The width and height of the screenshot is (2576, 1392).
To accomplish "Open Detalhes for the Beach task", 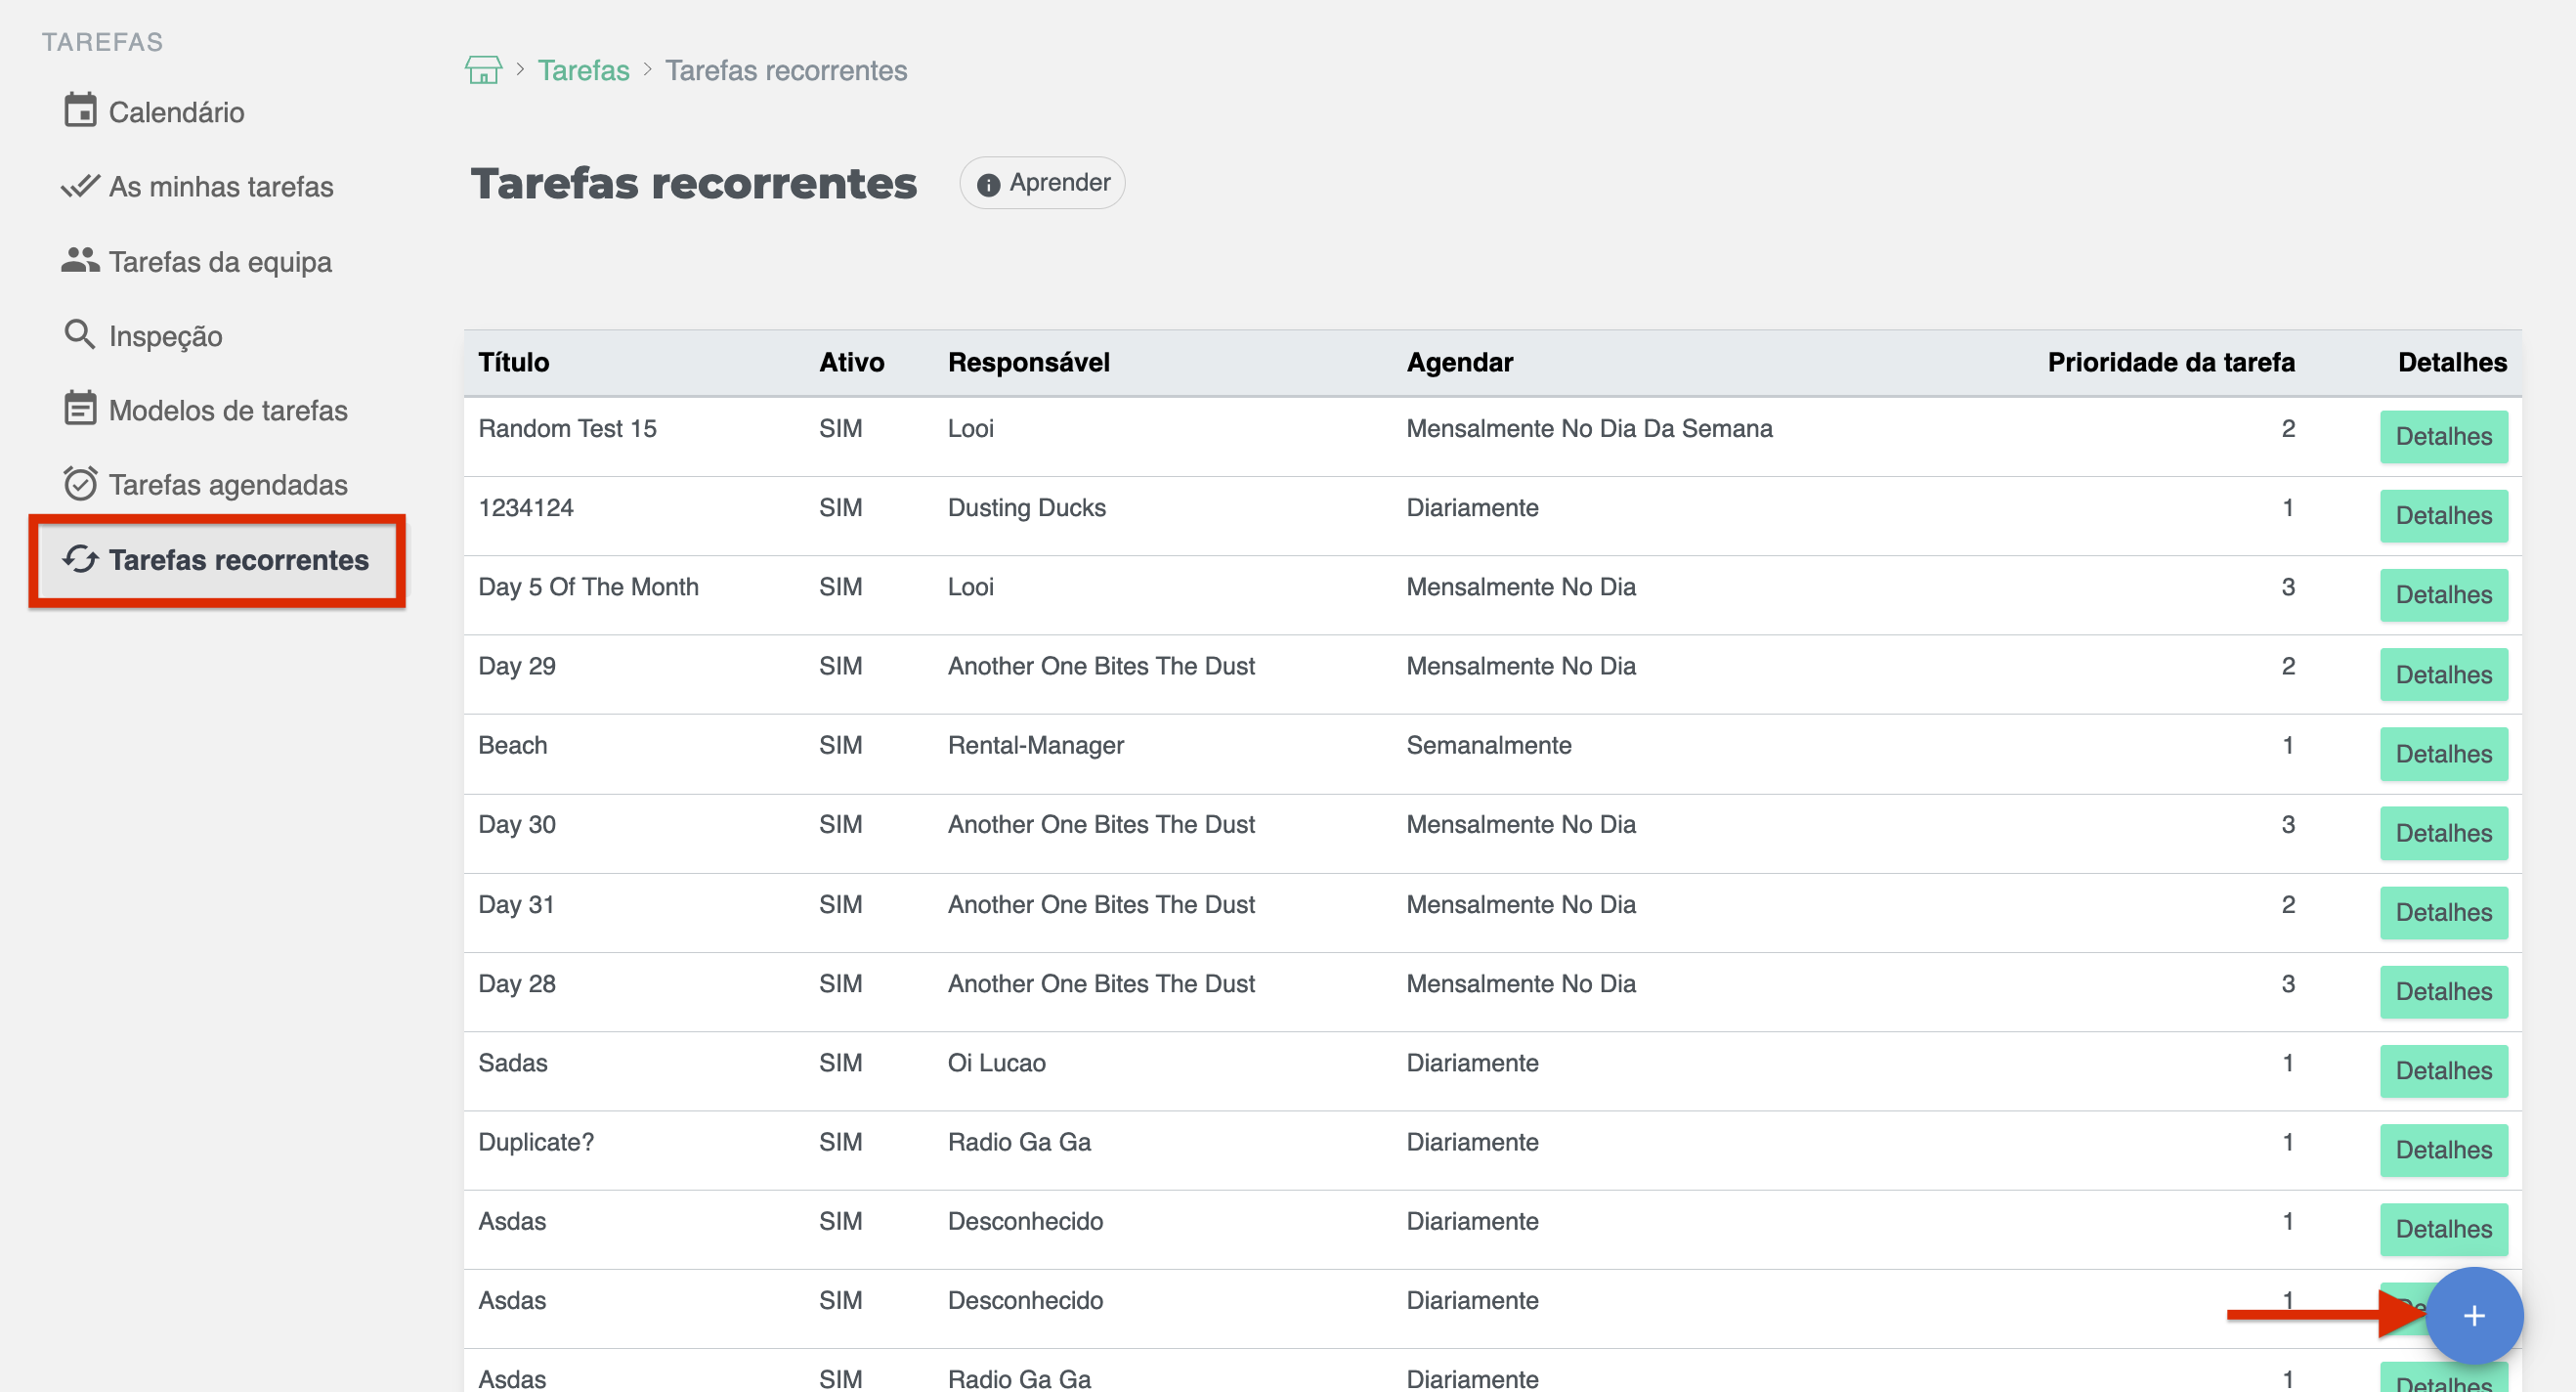I will click(2443, 754).
